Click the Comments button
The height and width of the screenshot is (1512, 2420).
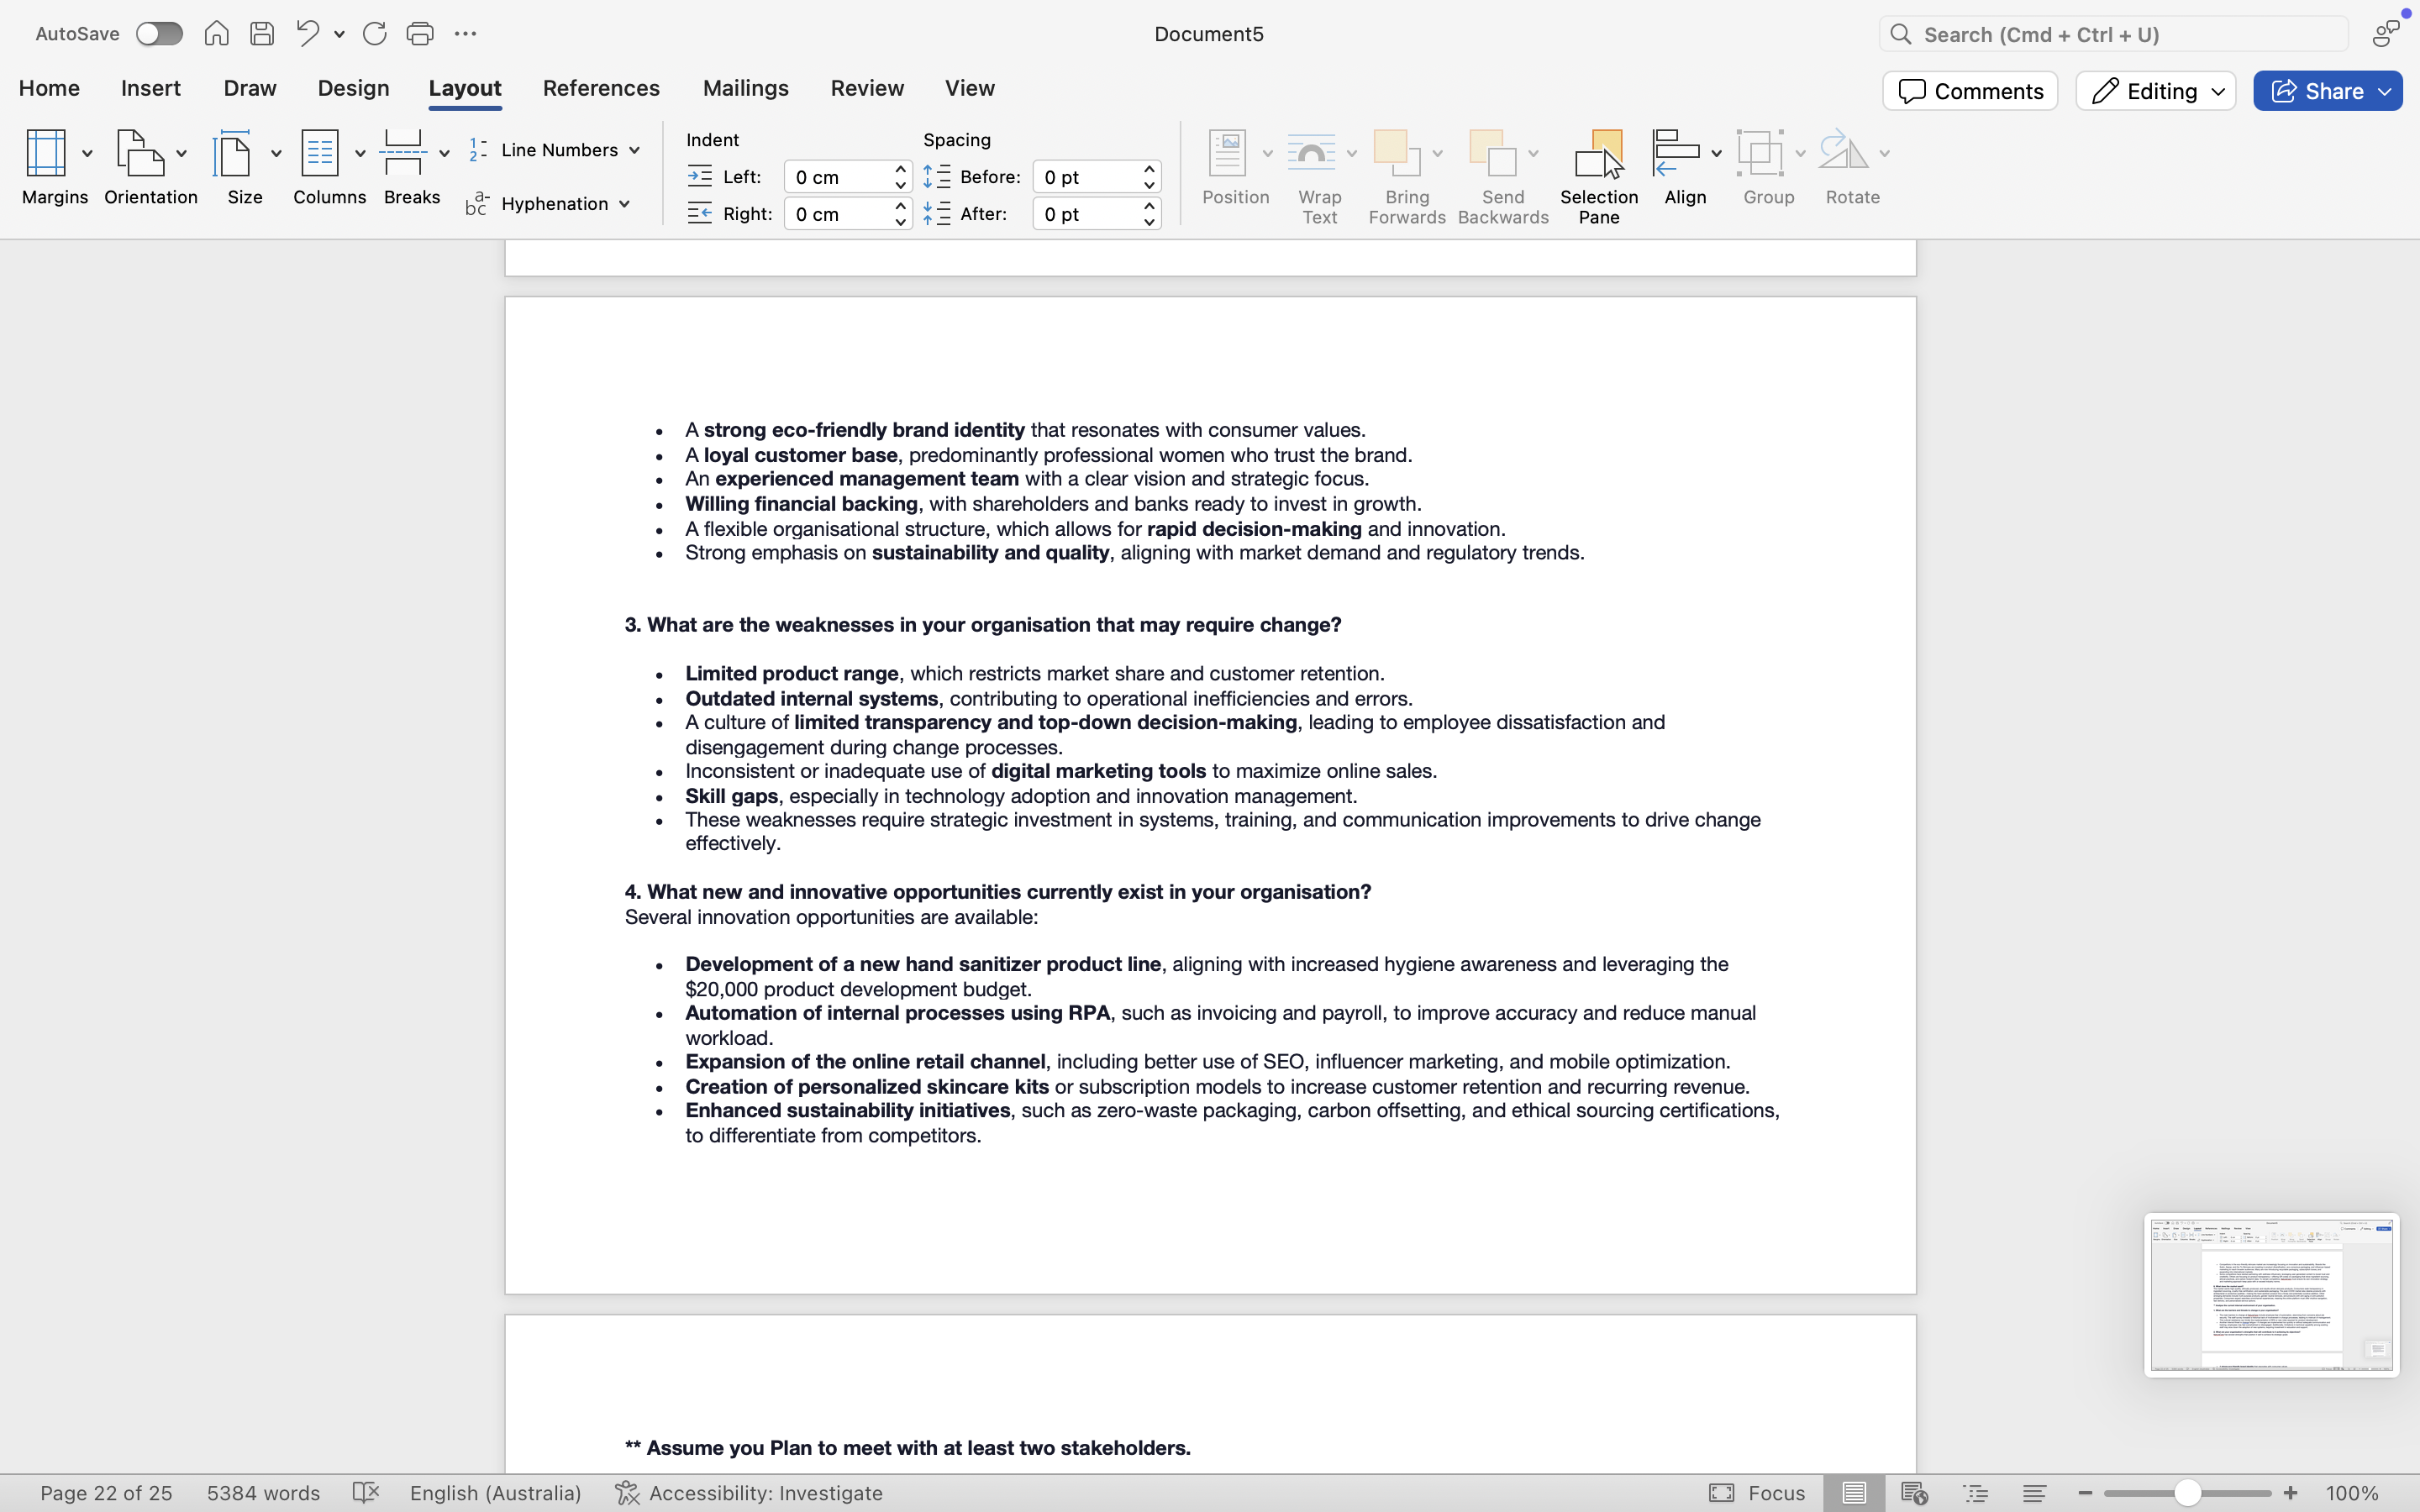pos(1969,91)
